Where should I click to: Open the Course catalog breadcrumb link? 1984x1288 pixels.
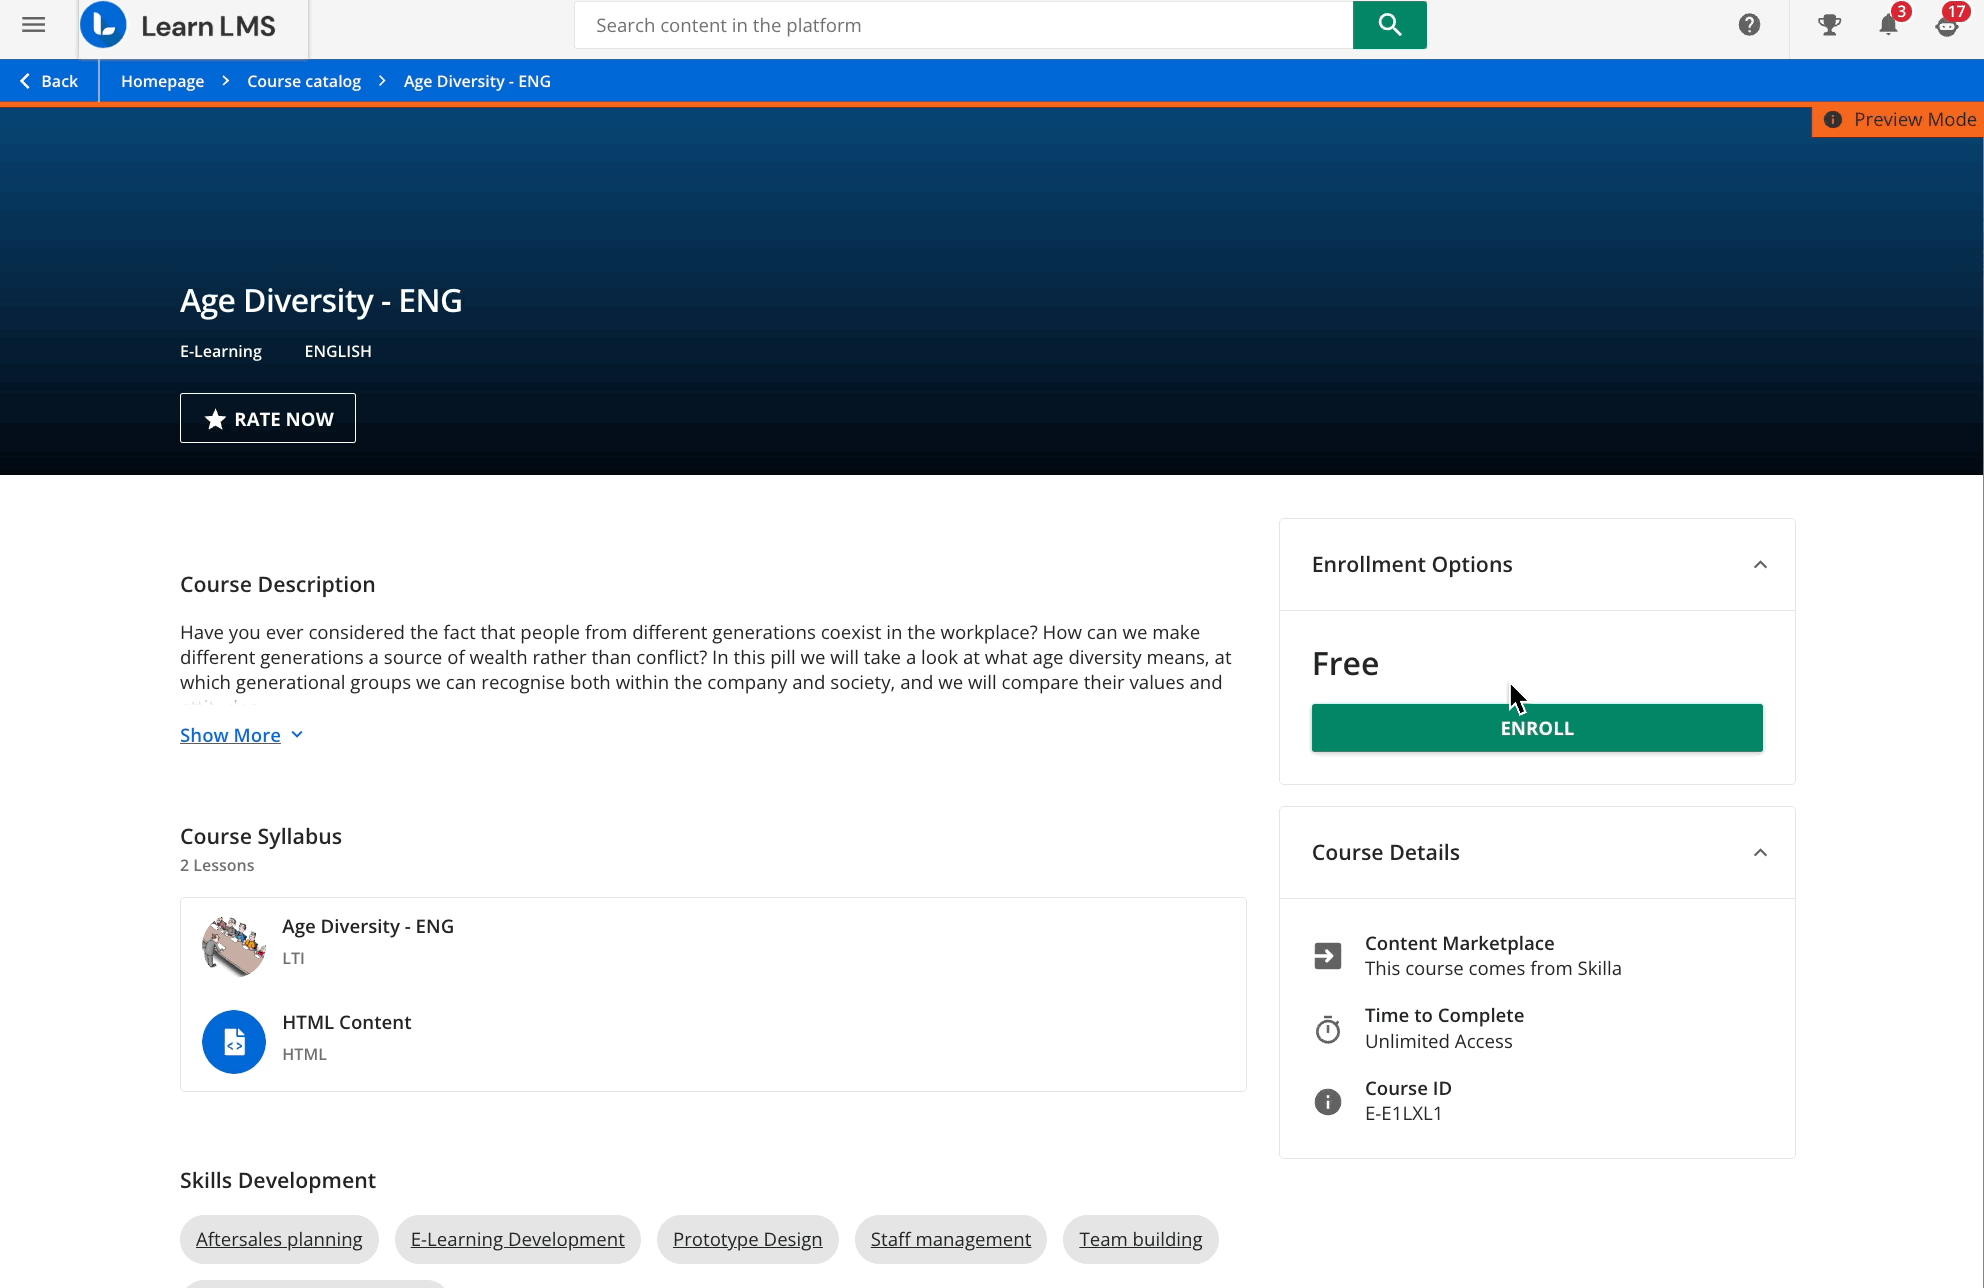pos(303,81)
